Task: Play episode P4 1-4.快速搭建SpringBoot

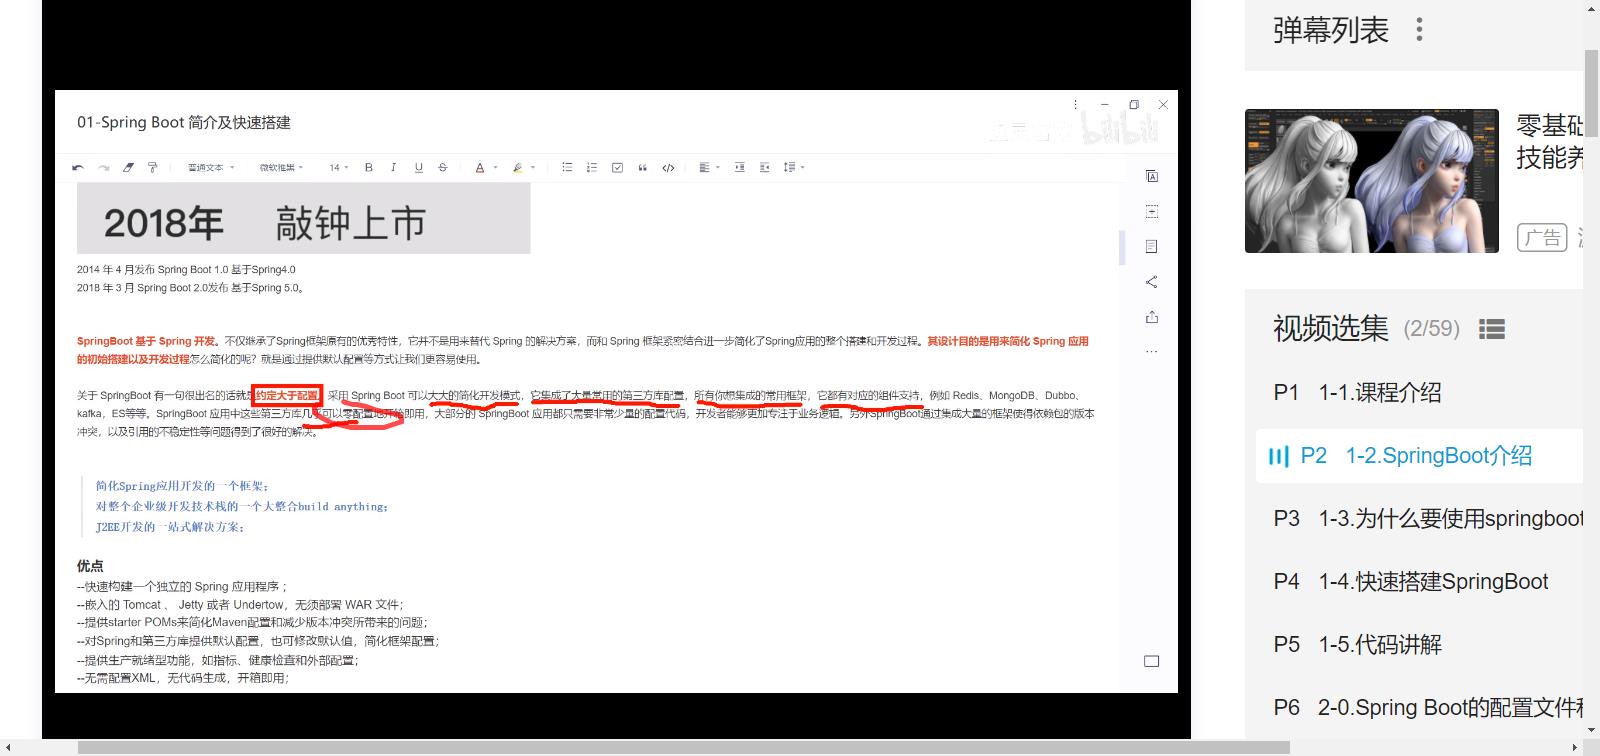Action: [x=1420, y=582]
